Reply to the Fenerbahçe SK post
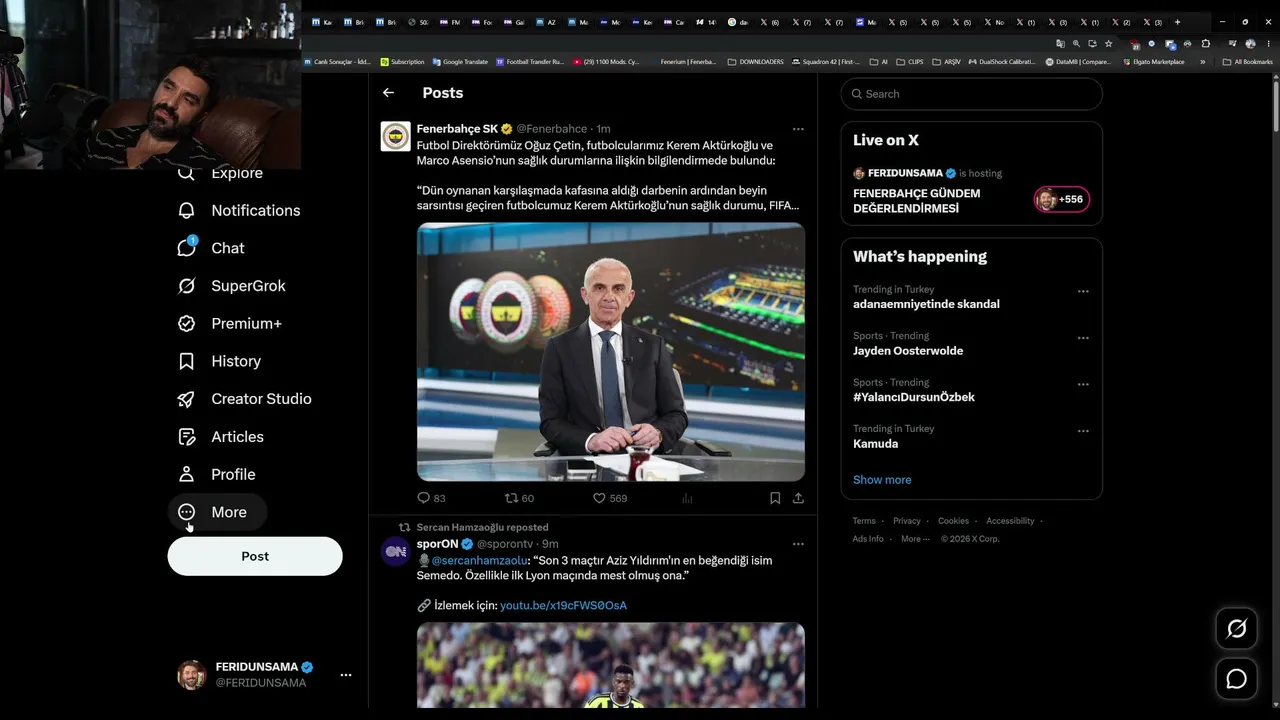Screen dimensions: 1280x720 tap(431, 498)
